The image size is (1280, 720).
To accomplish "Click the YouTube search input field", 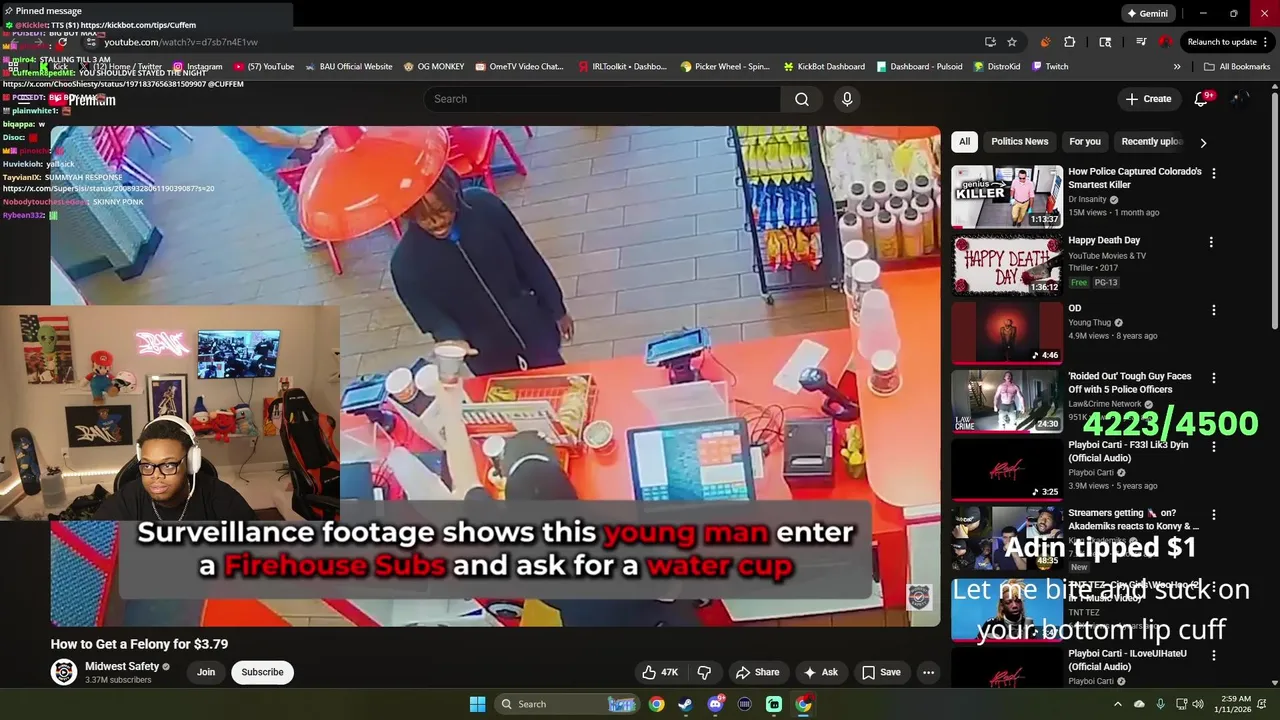I will click(602, 99).
